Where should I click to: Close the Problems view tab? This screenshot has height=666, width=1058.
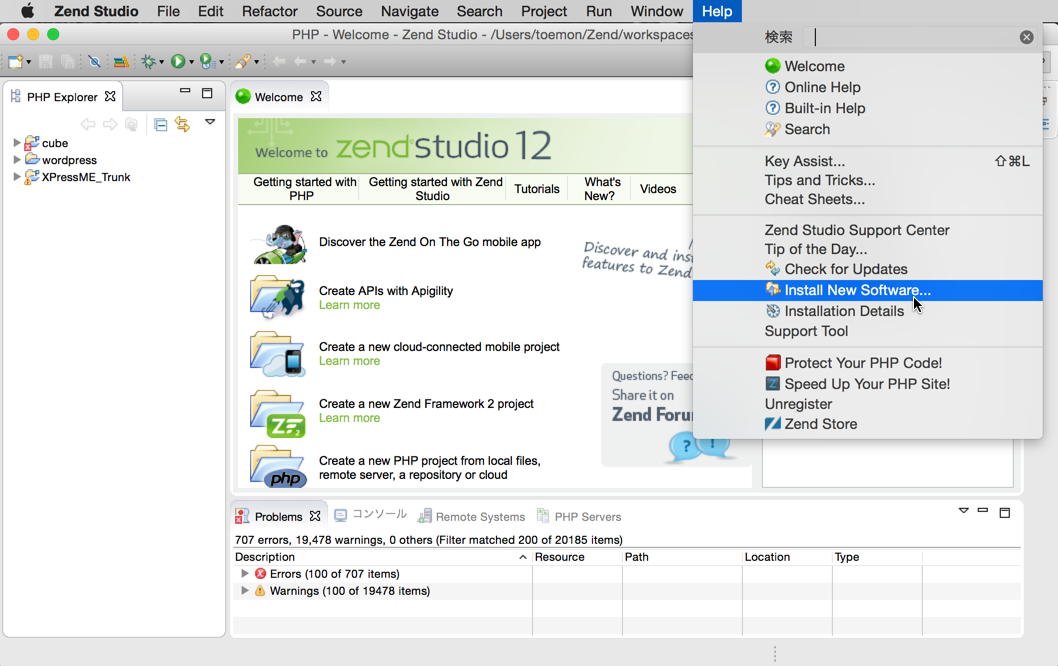pos(314,516)
